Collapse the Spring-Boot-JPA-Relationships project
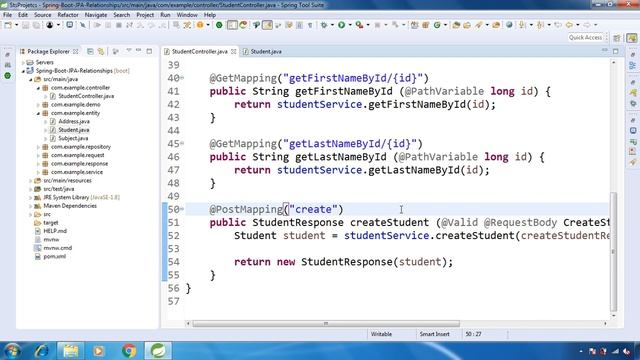640x360 pixels. coord(23,71)
